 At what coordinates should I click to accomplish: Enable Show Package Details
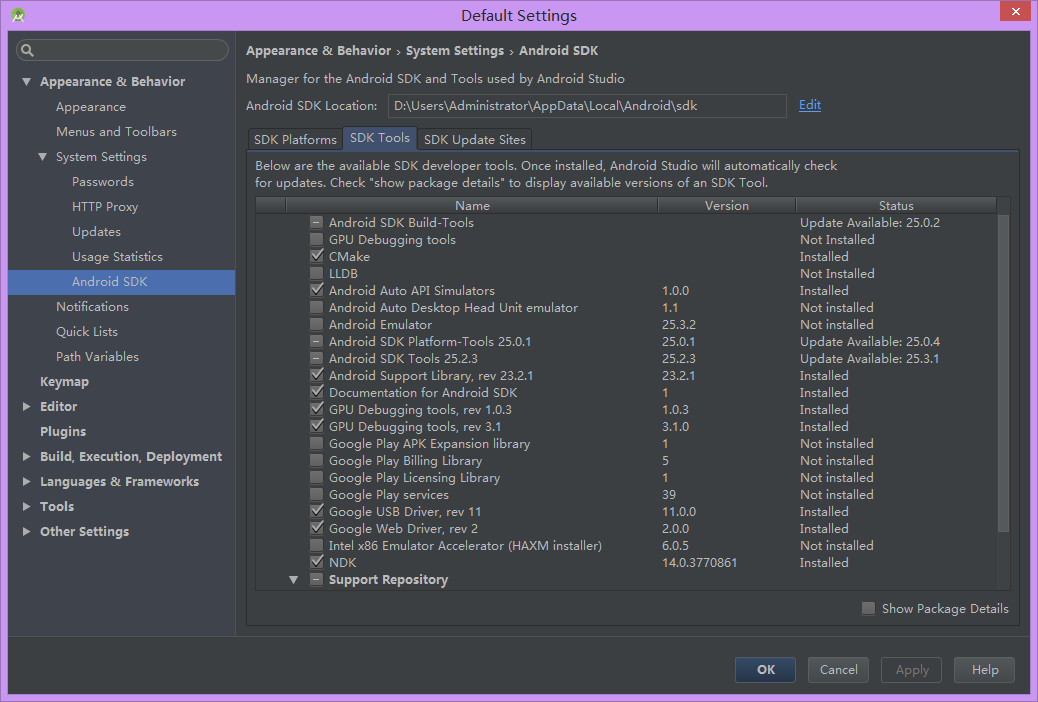(868, 608)
